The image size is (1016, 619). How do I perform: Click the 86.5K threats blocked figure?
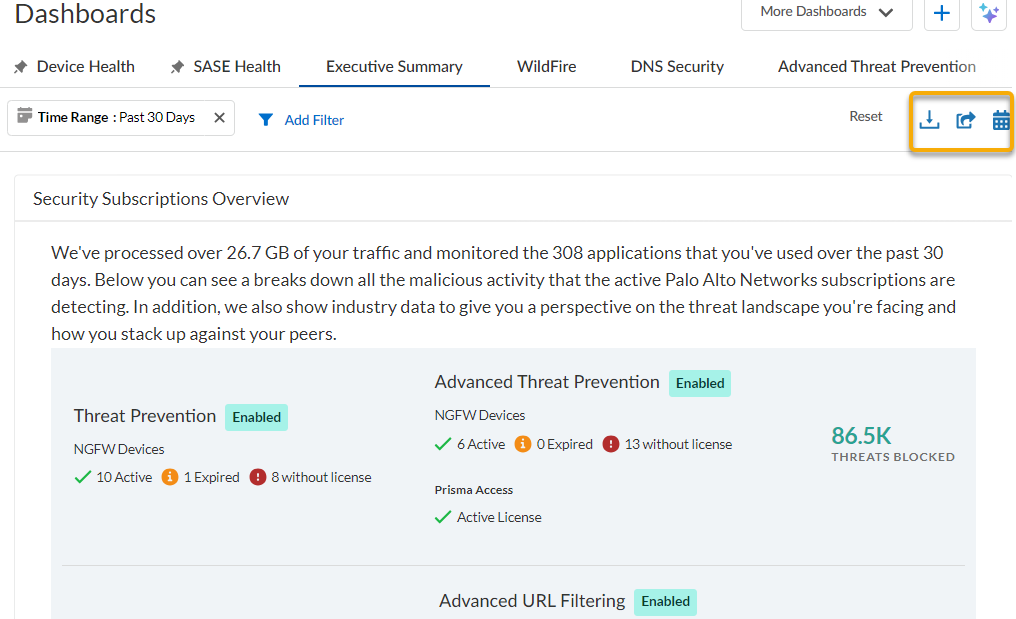861,436
